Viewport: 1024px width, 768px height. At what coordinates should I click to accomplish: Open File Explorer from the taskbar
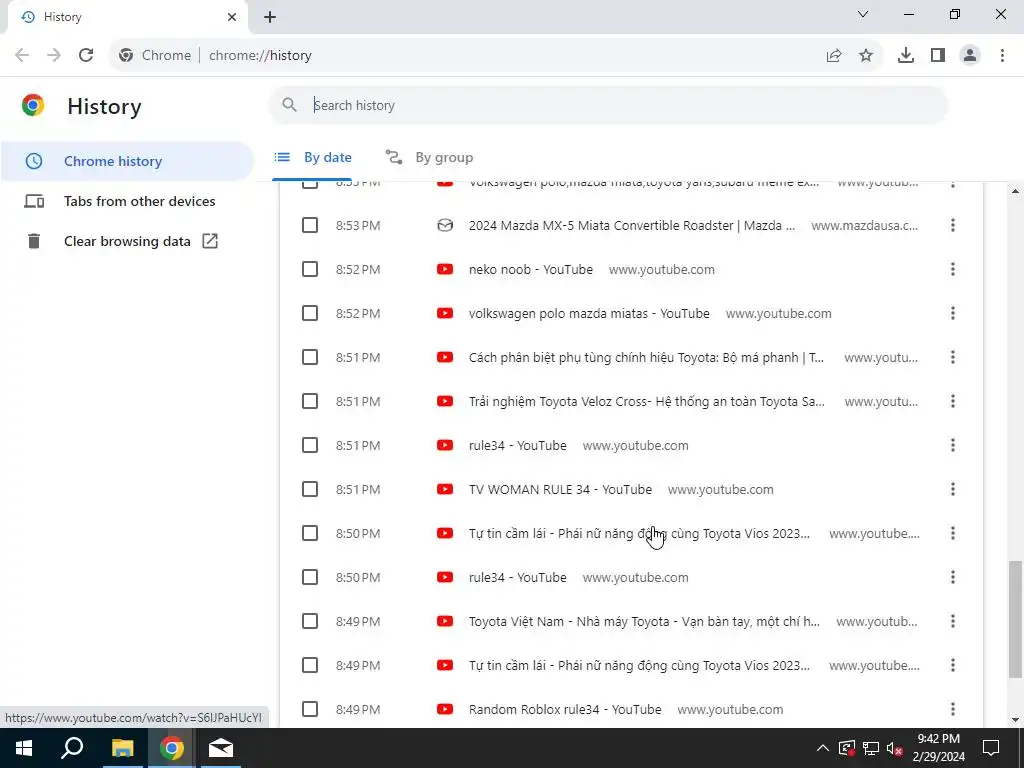pos(122,748)
